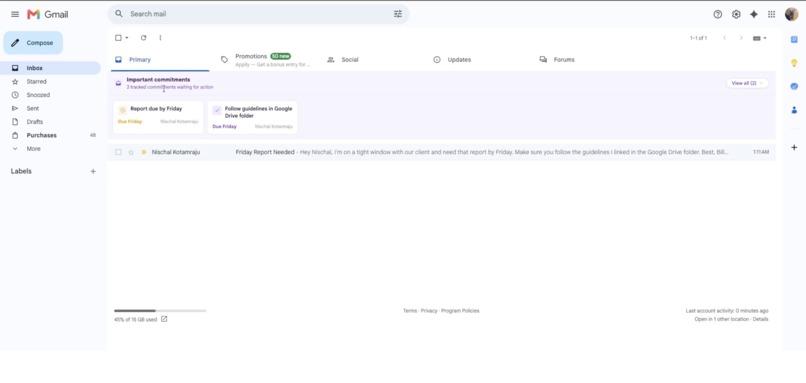Screen dimensions: 806x383
Task: Open Google Tasks side panel icon
Action: (x=794, y=86)
